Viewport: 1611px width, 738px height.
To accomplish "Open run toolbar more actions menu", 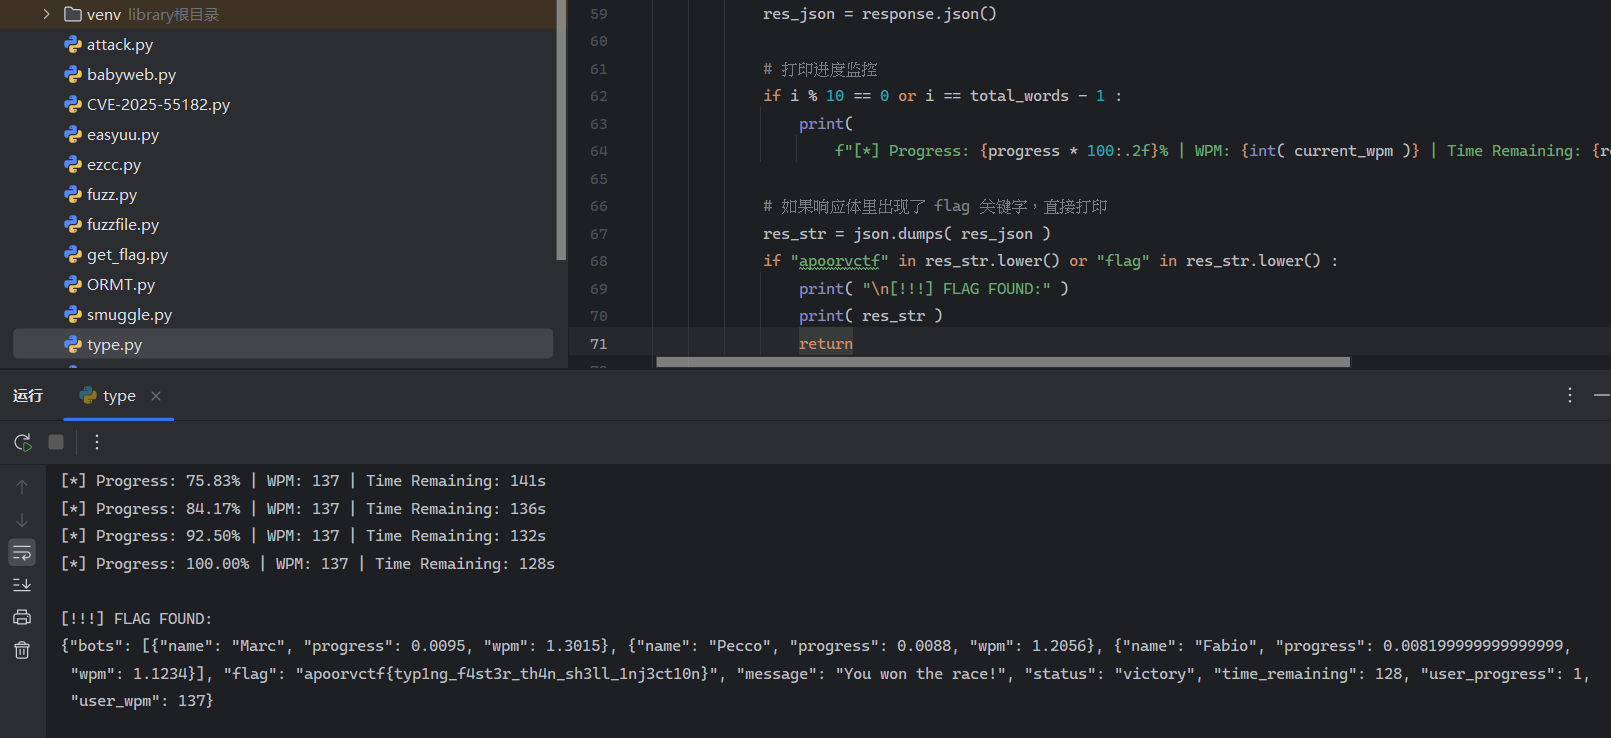I will 96,442.
